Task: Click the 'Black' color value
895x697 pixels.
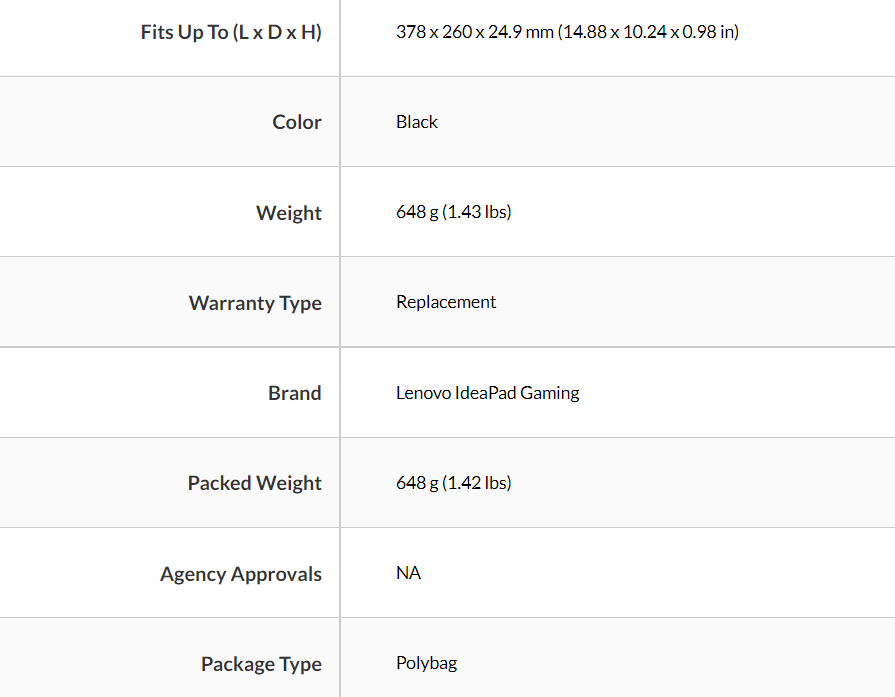Action: (417, 122)
